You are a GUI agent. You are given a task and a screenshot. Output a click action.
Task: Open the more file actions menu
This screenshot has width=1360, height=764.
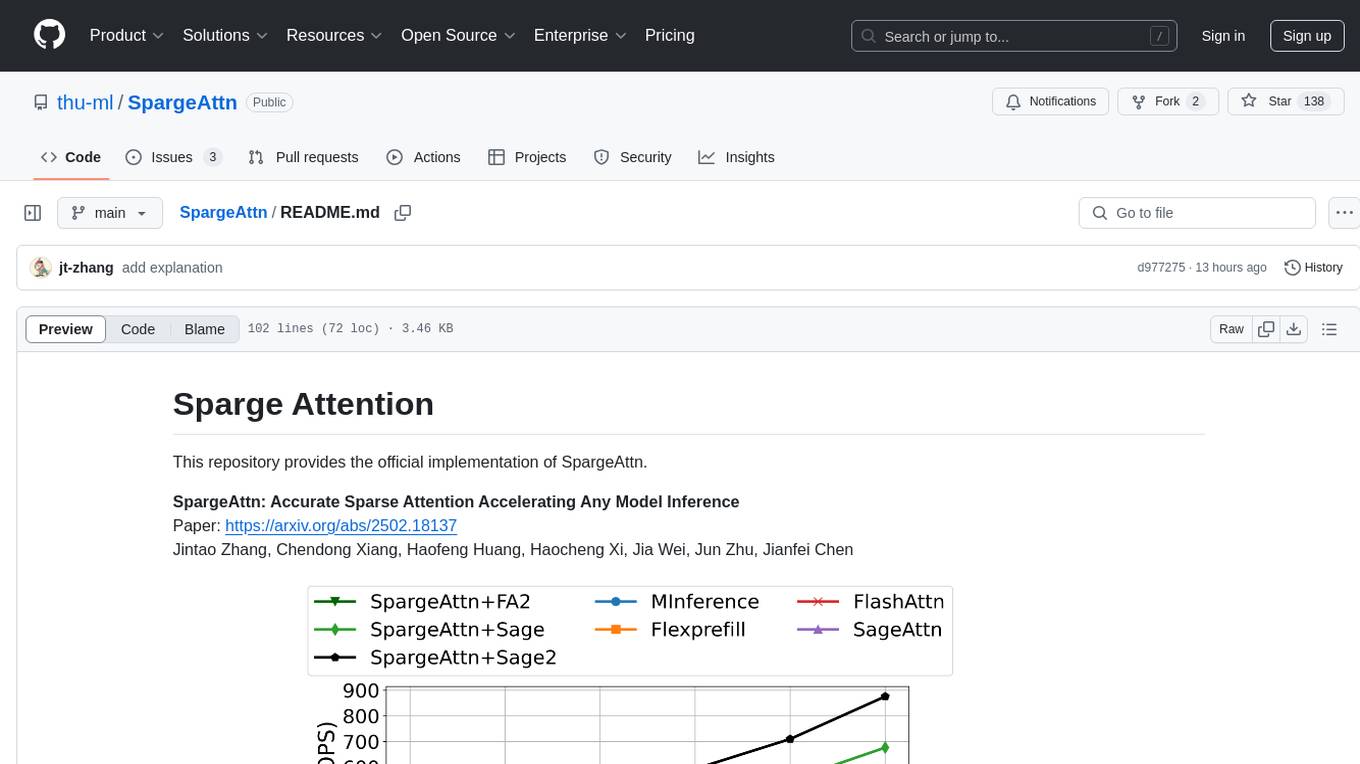[1344, 213]
